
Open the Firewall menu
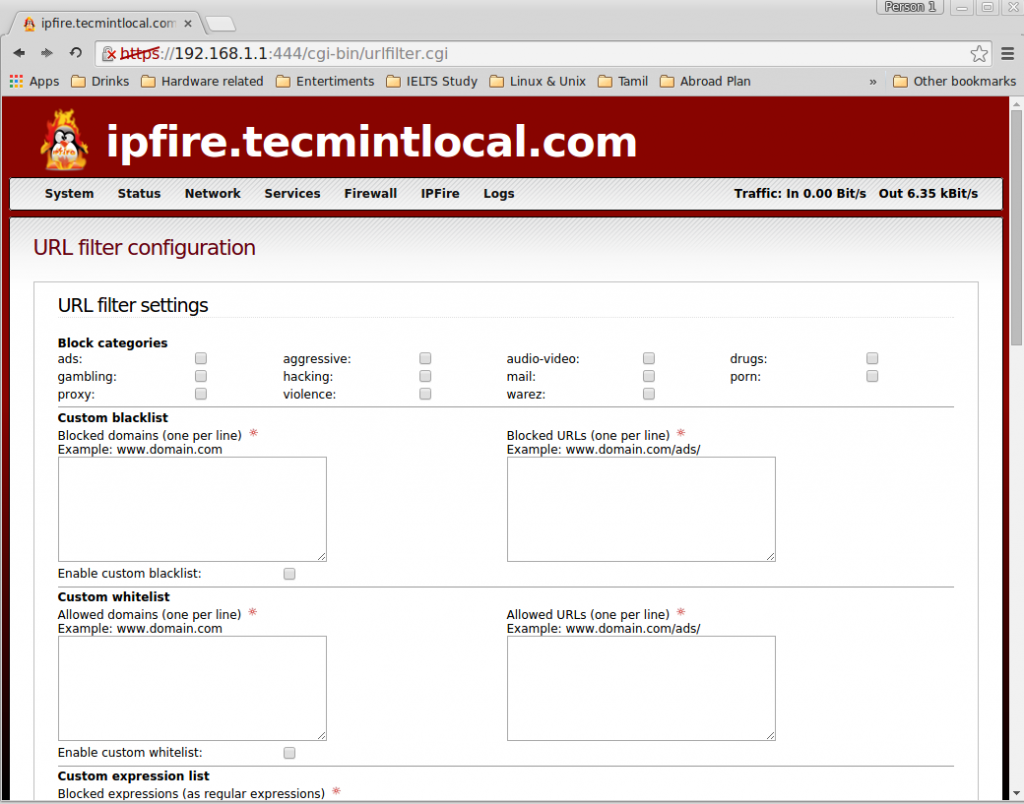tap(370, 194)
